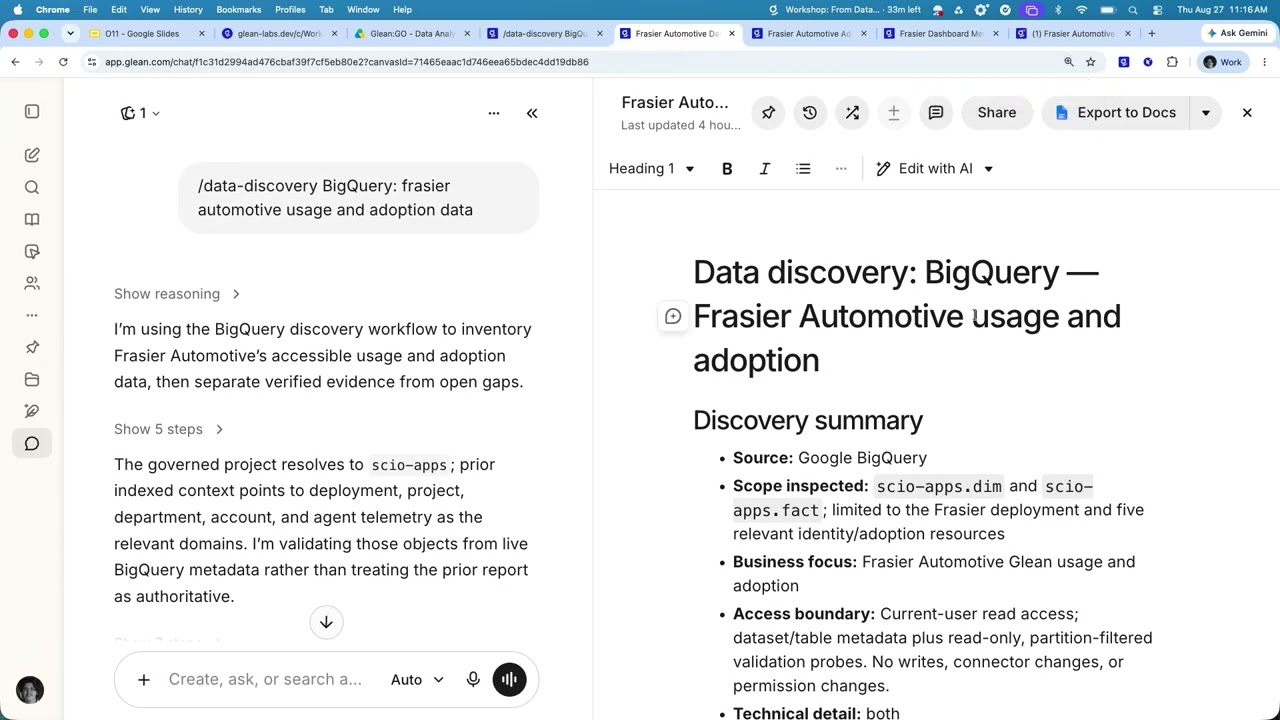The width and height of the screenshot is (1280, 720).
Task: Select the active chat bubble sidebar icon
Action: (x=32, y=443)
